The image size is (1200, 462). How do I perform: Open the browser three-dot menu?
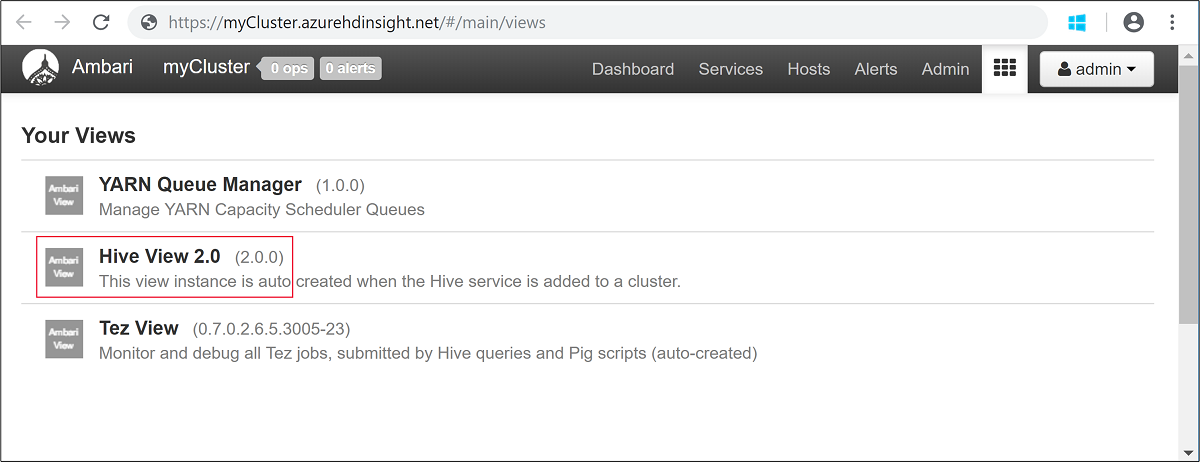[x=1172, y=22]
